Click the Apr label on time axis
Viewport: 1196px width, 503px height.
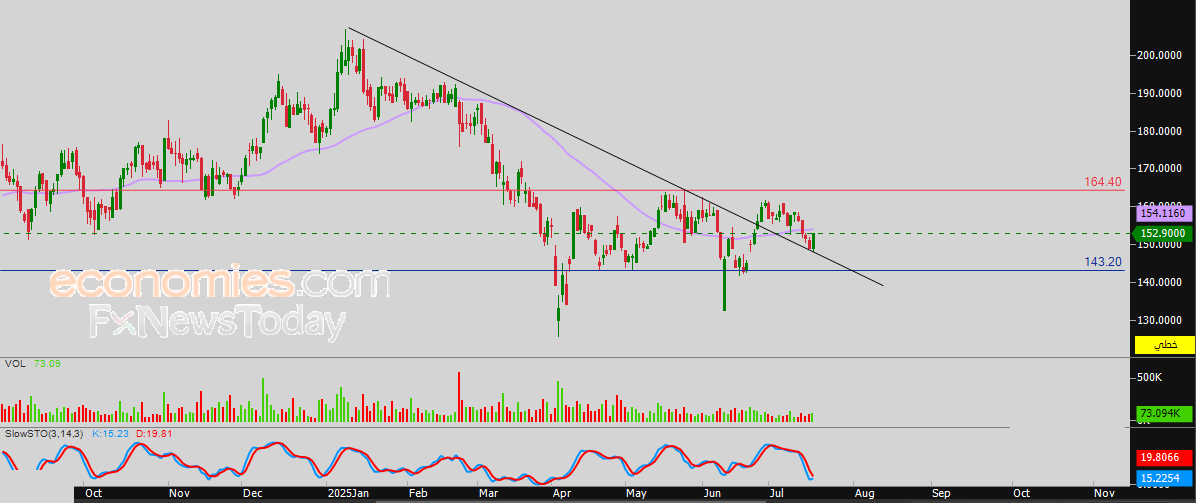point(561,493)
